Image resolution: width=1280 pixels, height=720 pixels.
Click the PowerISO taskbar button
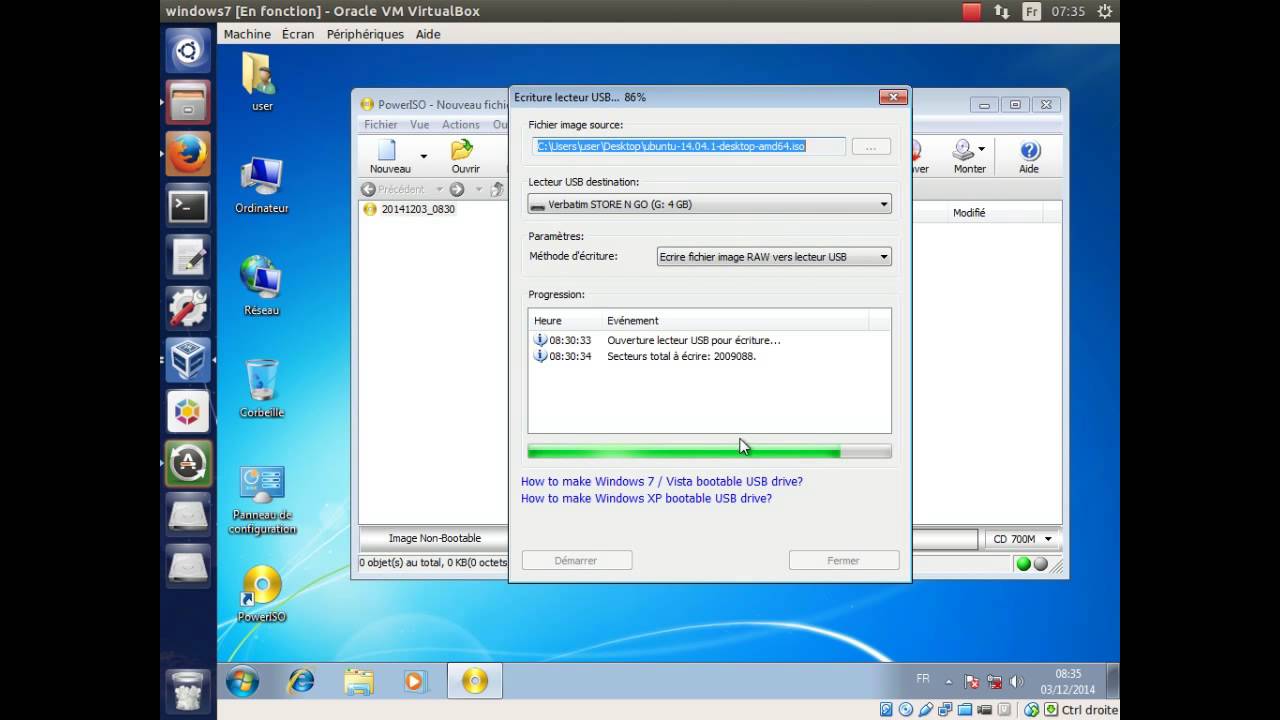(x=475, y=682)
